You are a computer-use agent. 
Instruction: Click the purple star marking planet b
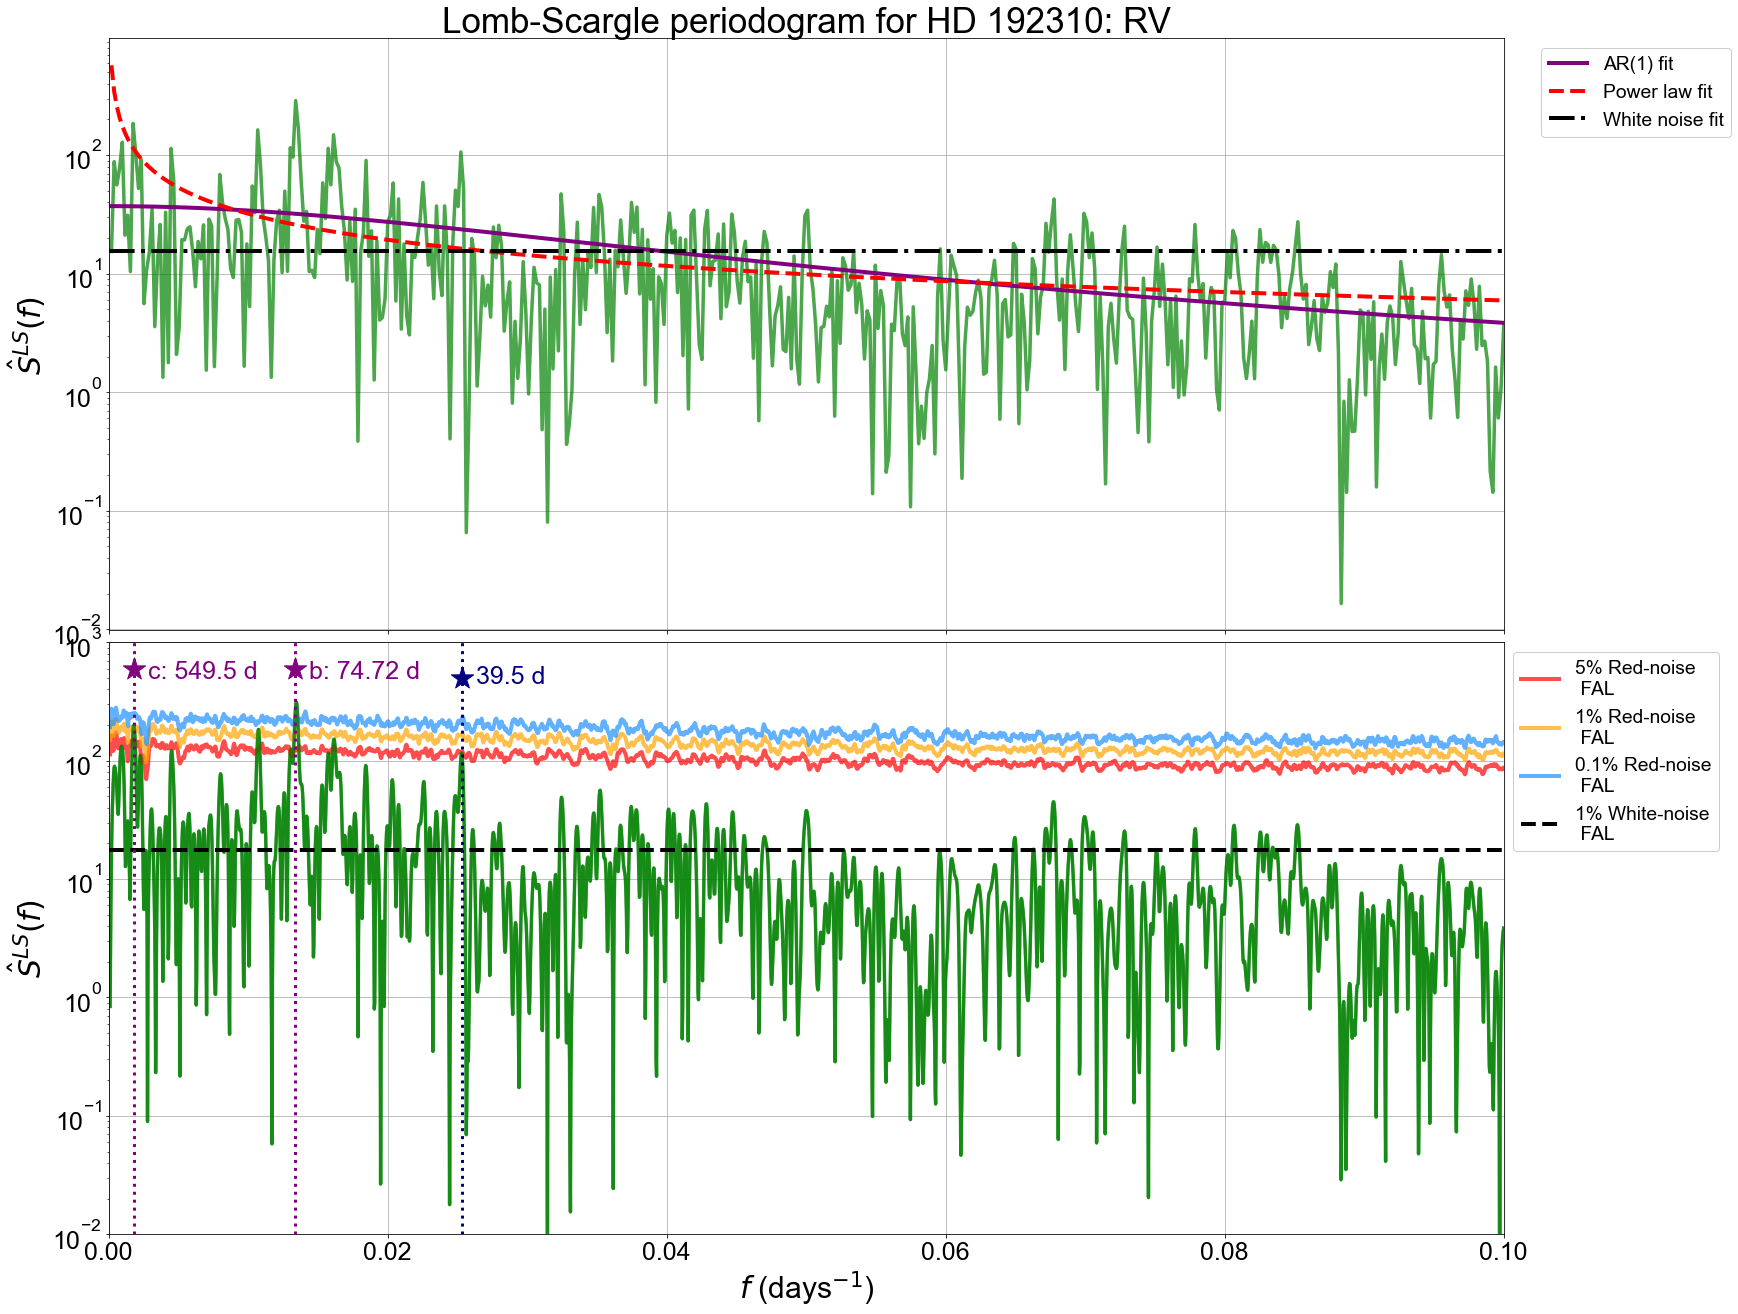click(295, 670)
